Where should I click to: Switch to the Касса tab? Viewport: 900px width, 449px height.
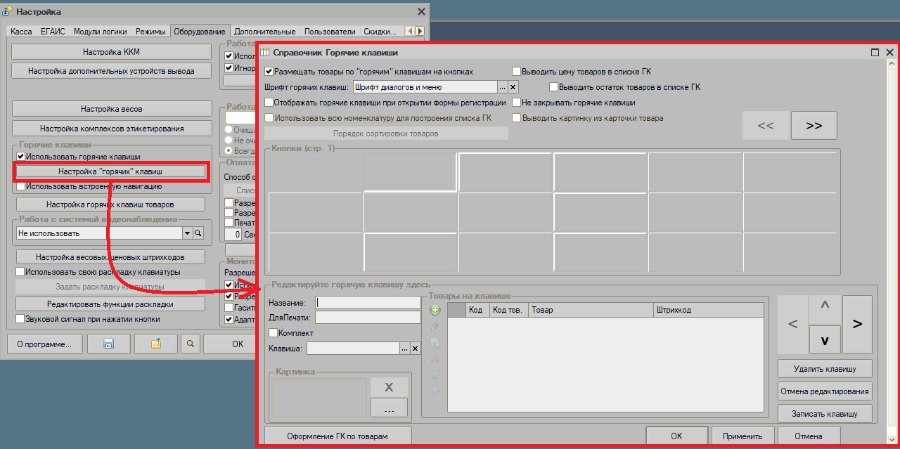pyautogui.click(x=21, y=32)
